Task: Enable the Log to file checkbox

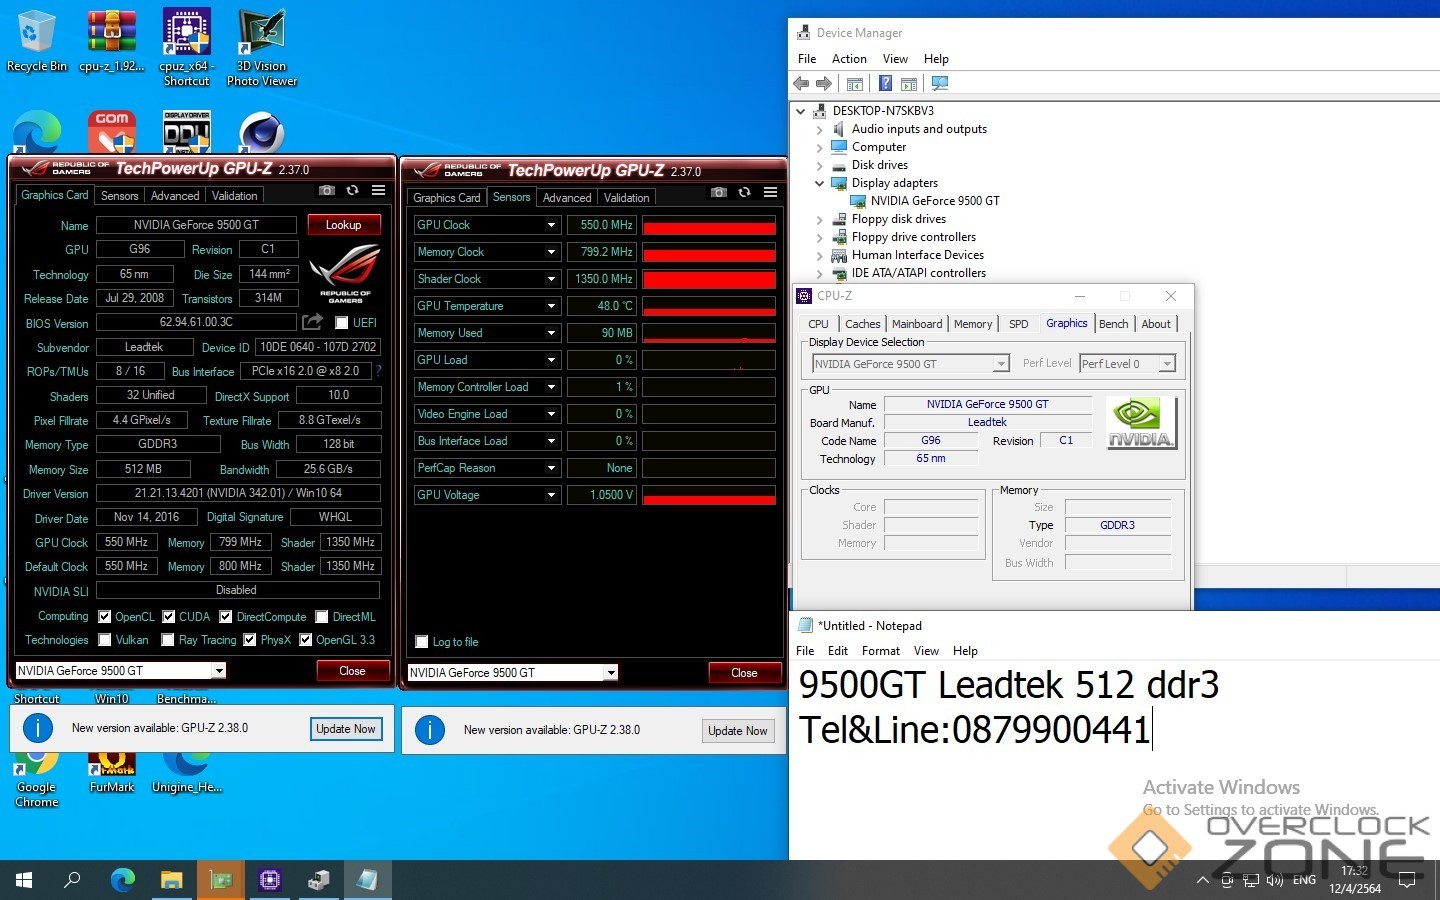Action: click(x=422, y=642)
